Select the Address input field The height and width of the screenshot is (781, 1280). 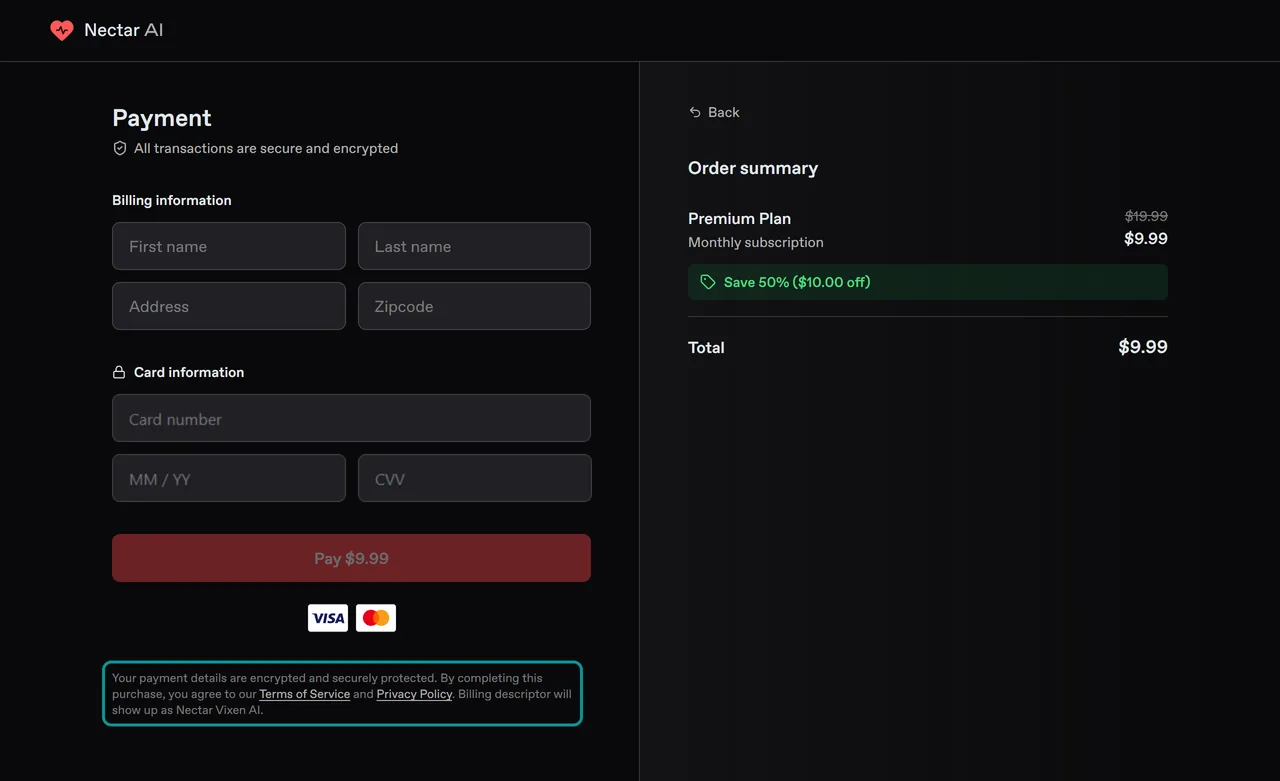229,306
